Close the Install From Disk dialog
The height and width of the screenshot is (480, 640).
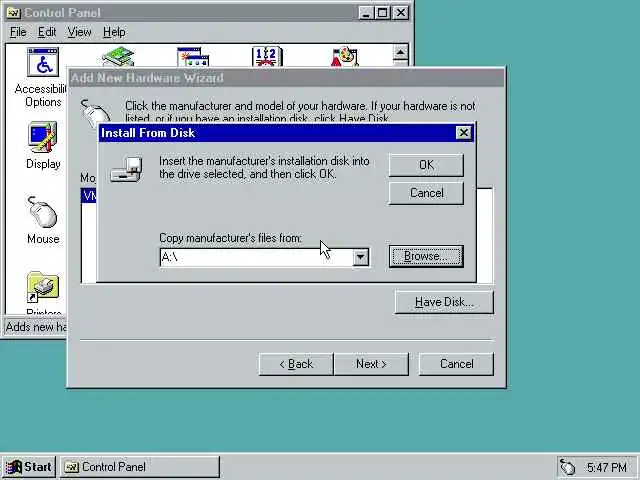coord(464,133)
